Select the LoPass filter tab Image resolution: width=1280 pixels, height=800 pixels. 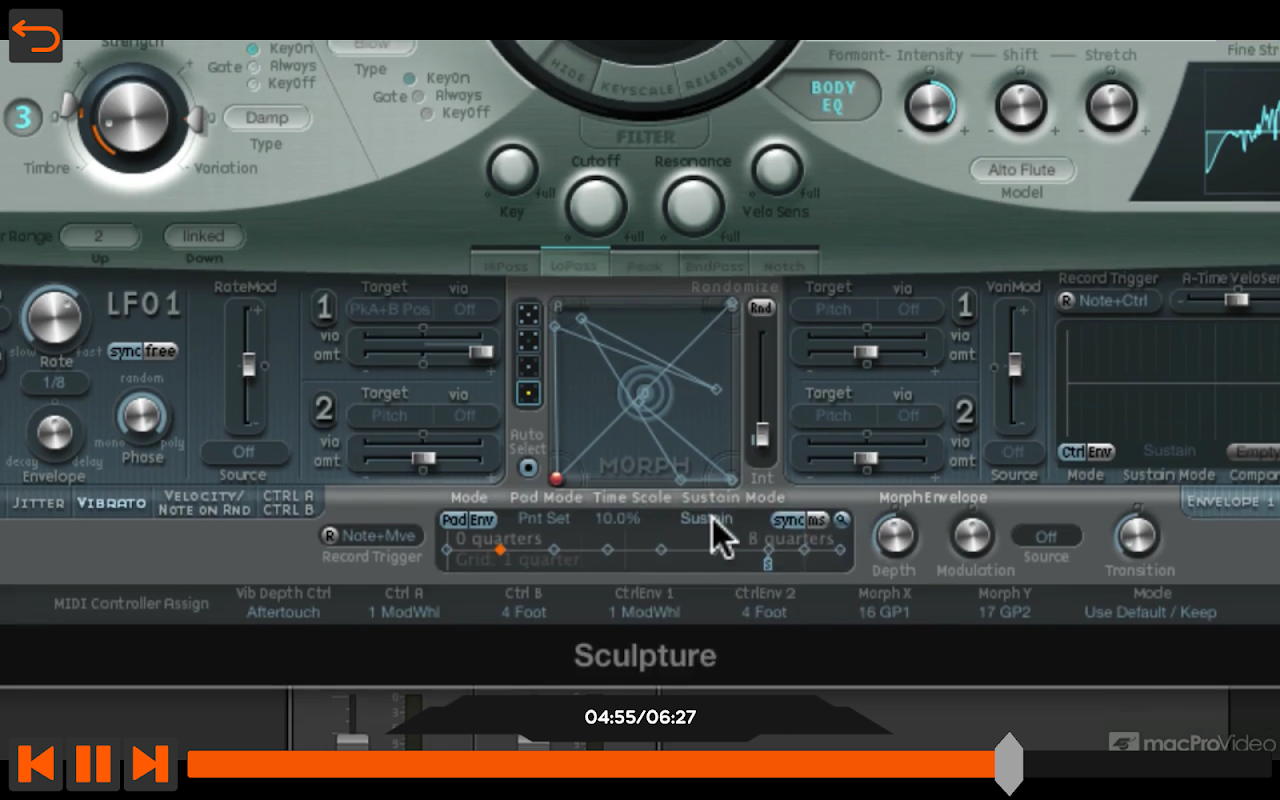574,266
